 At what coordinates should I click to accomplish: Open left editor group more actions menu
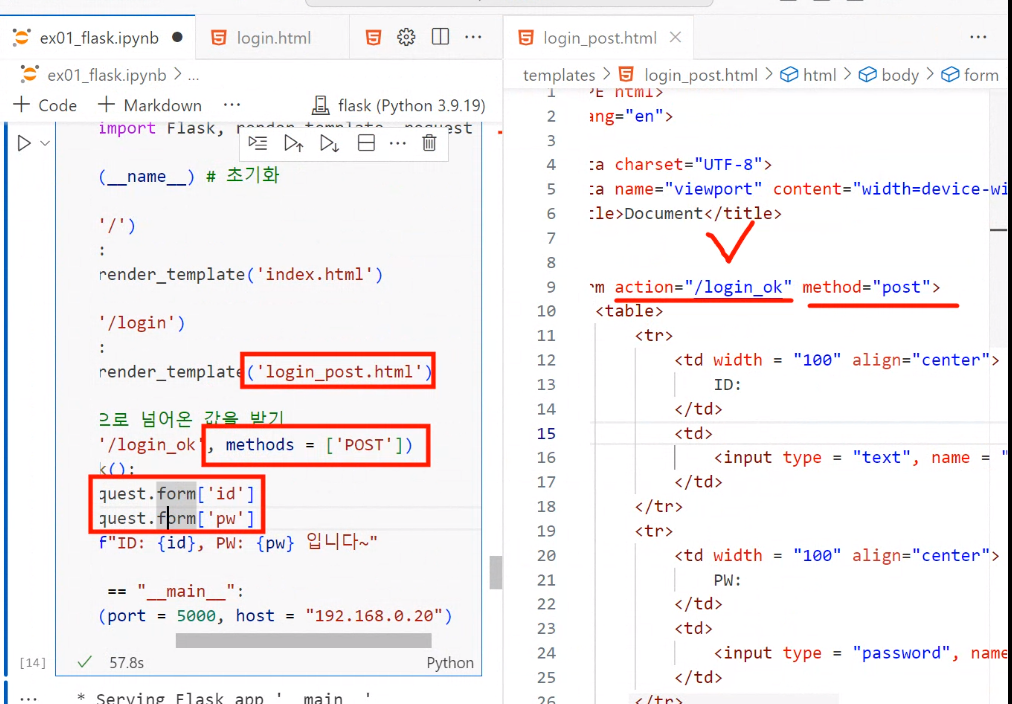coord(473,37)
